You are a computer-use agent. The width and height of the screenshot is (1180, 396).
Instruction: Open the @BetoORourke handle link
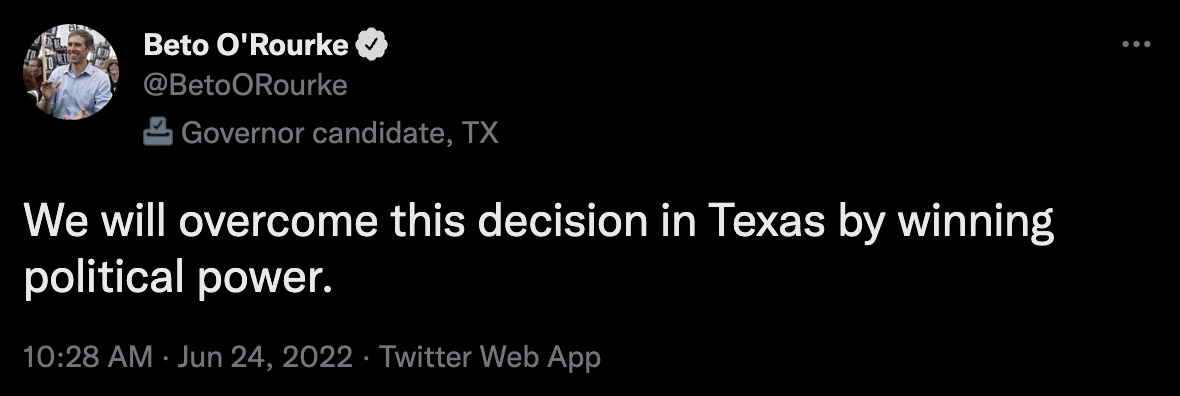click(x=245, y=86)
